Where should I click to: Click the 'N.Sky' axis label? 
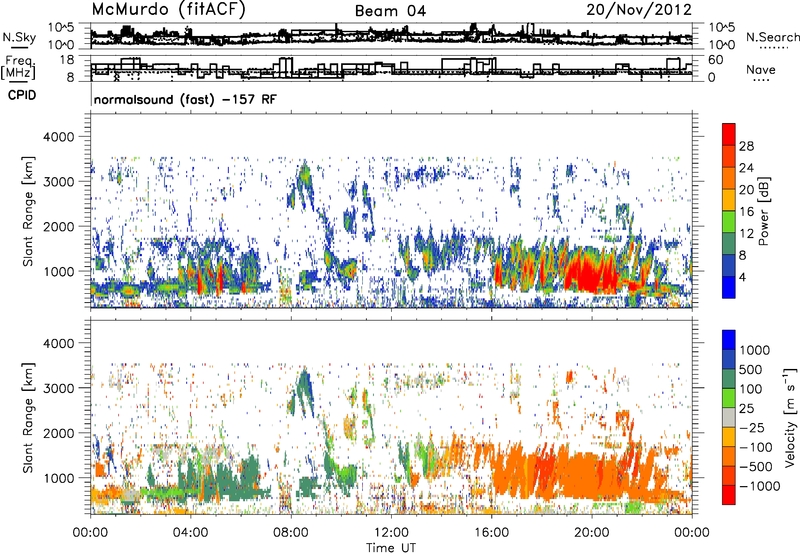click(19, 37)
